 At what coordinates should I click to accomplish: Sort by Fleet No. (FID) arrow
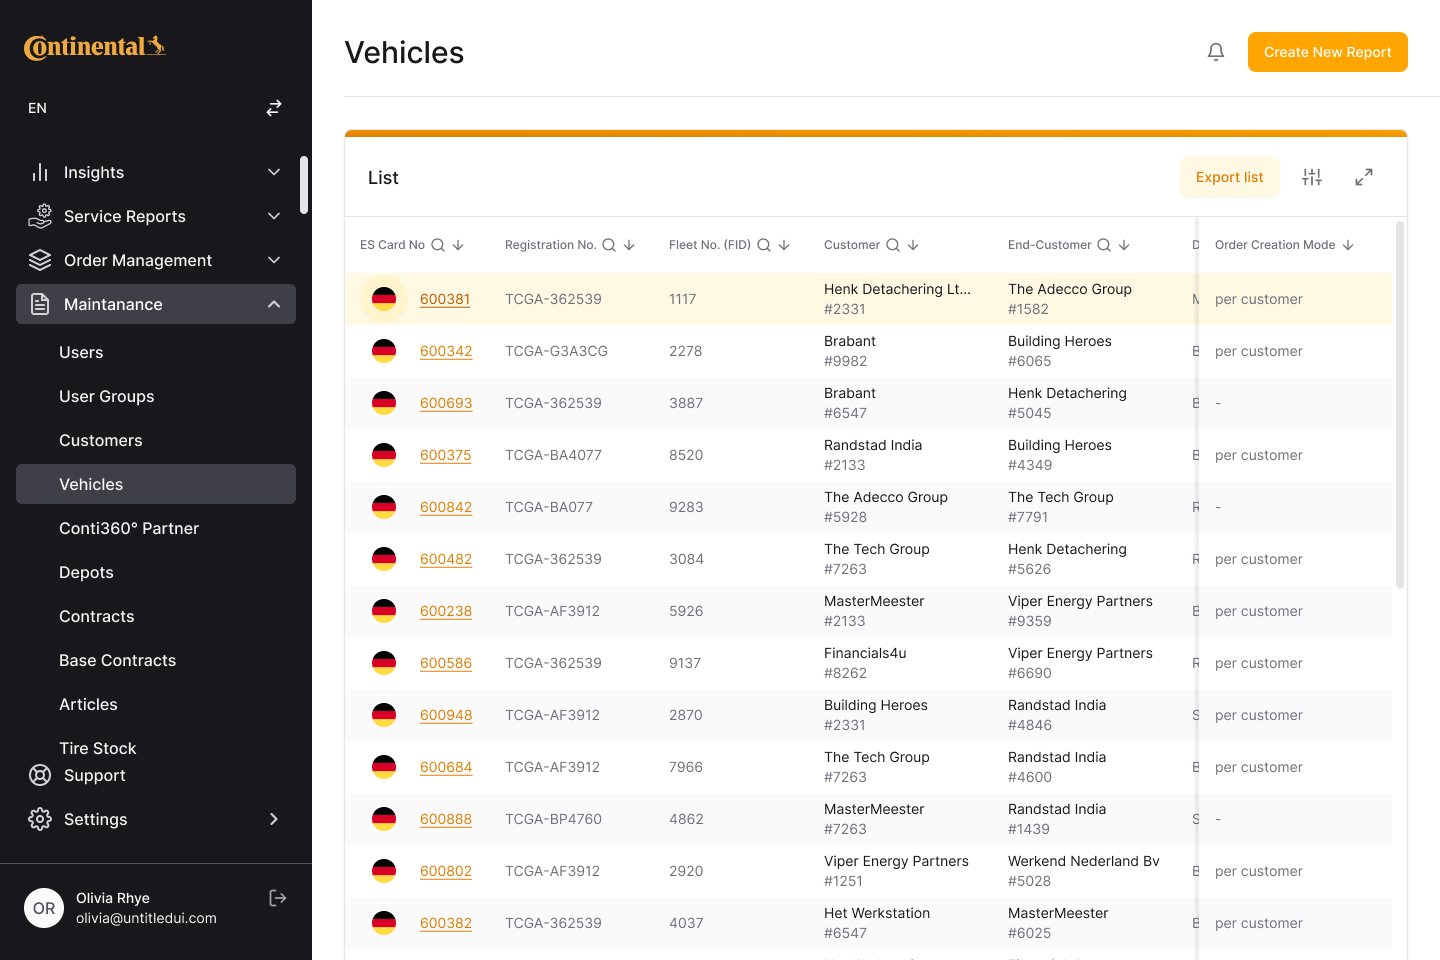[784, 245]
